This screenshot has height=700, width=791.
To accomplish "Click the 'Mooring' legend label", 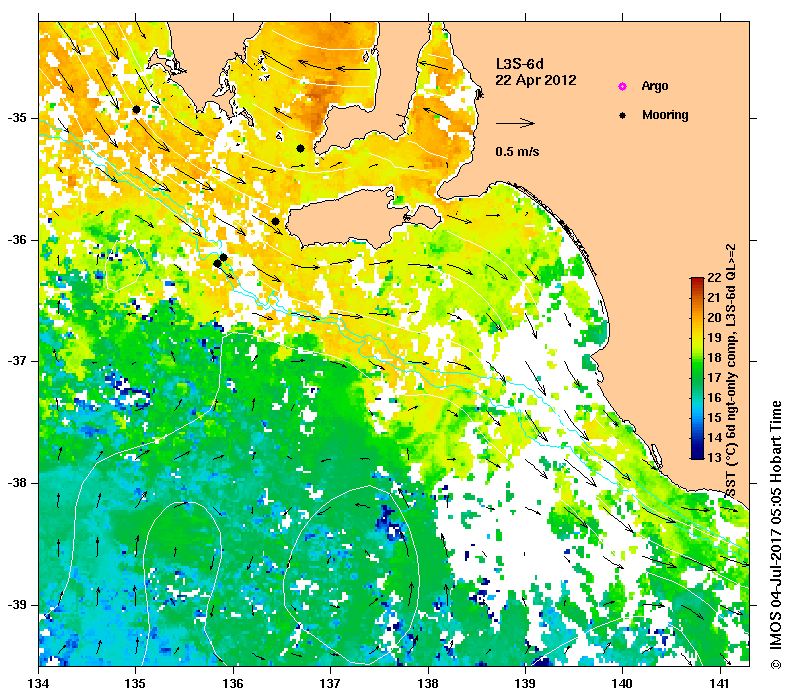I will (665, 115).
